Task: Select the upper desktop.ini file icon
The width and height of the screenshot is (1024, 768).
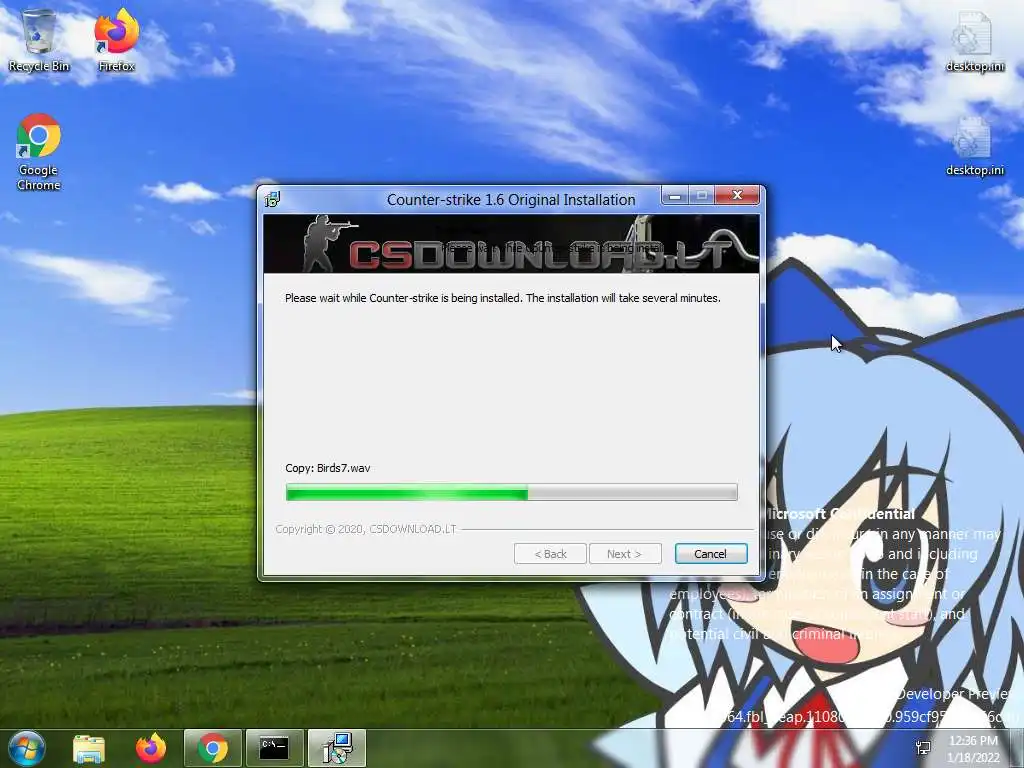Action: coord(974,41)
